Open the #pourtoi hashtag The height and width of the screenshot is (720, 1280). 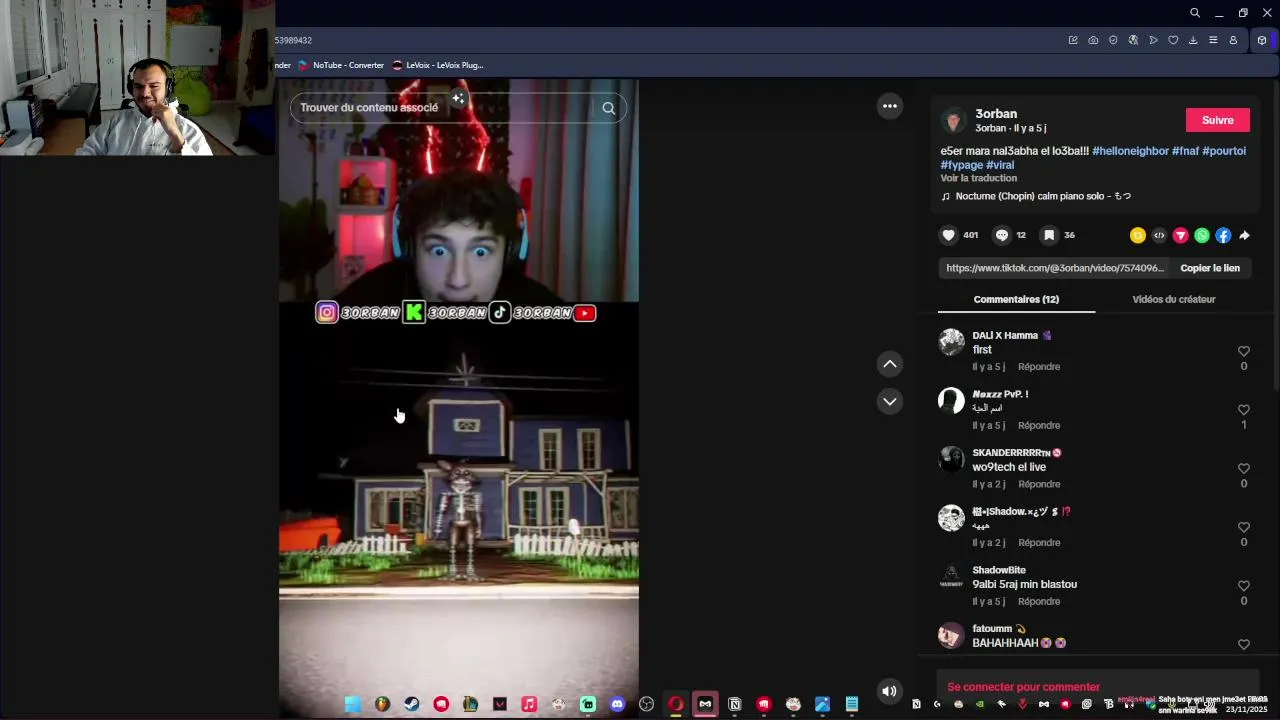point(1224,151)
